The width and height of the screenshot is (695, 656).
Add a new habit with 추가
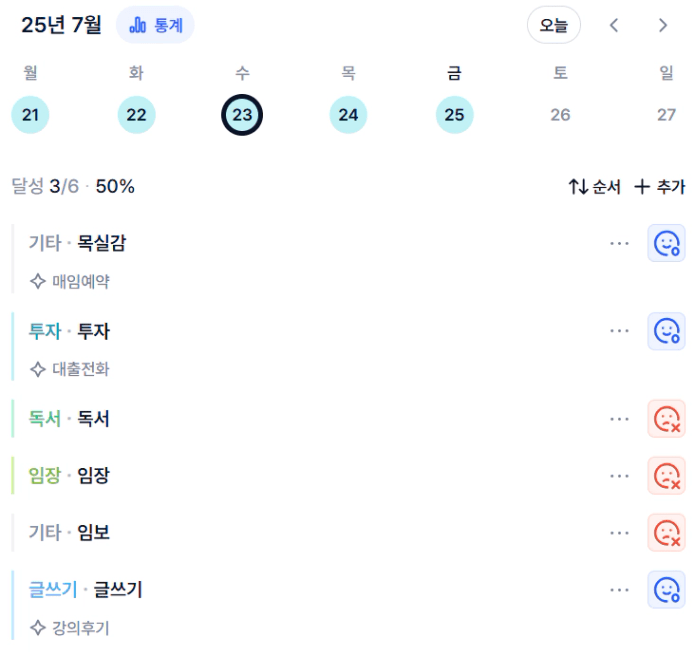tap(660, 187)
